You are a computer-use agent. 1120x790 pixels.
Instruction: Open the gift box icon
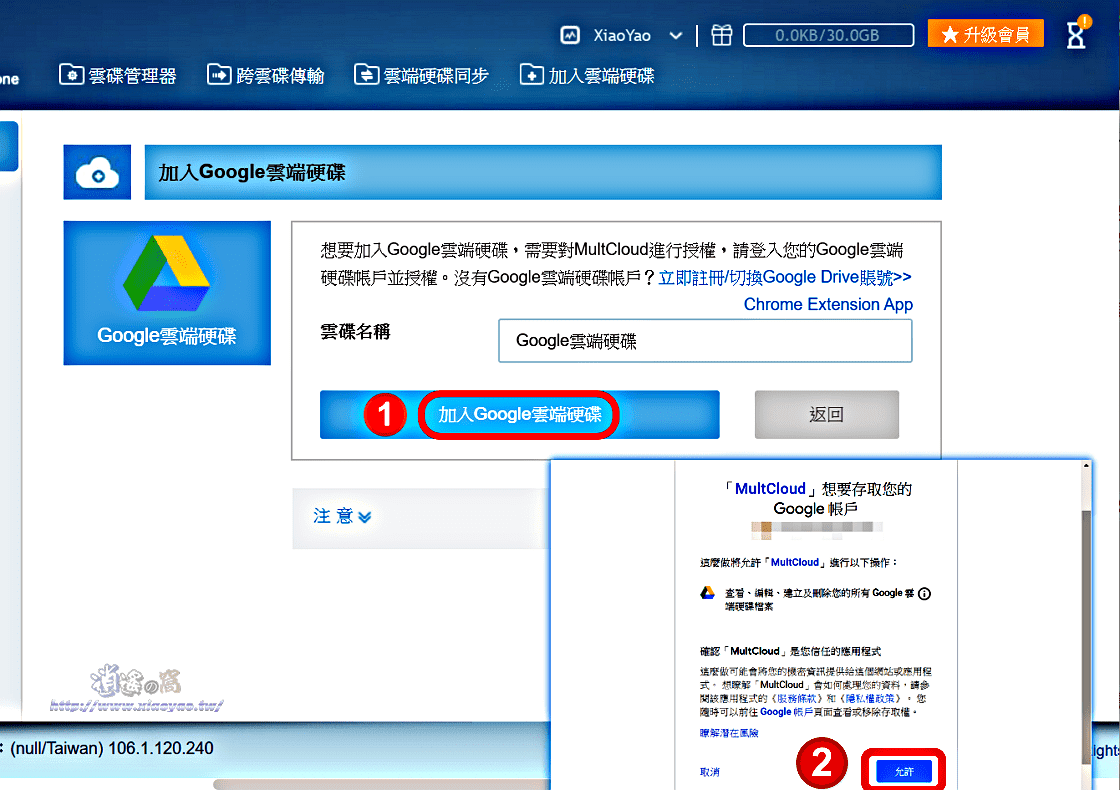[x=721, y=35]
